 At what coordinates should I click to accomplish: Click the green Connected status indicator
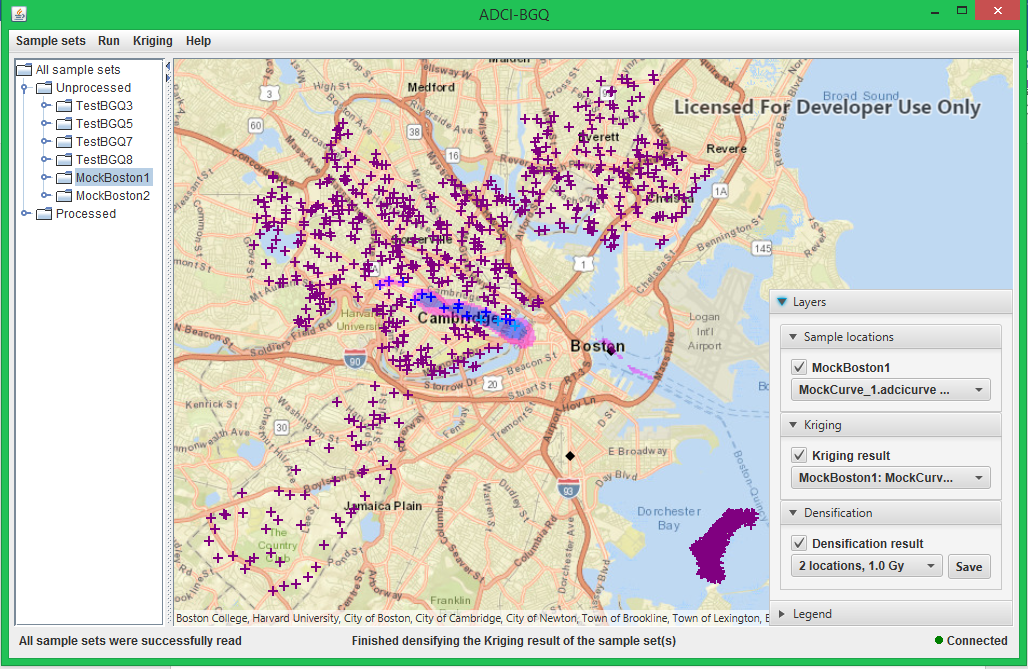[939, 640]
